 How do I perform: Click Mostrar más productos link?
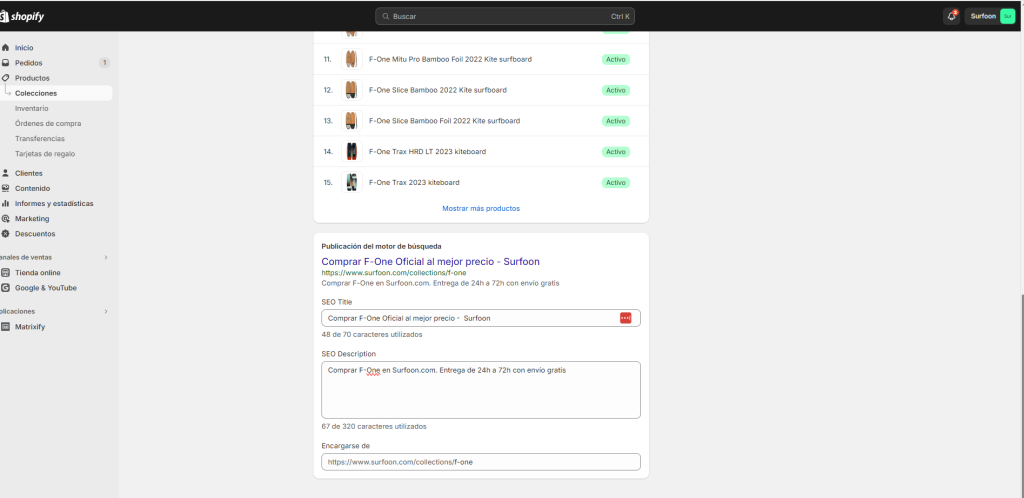481,208
